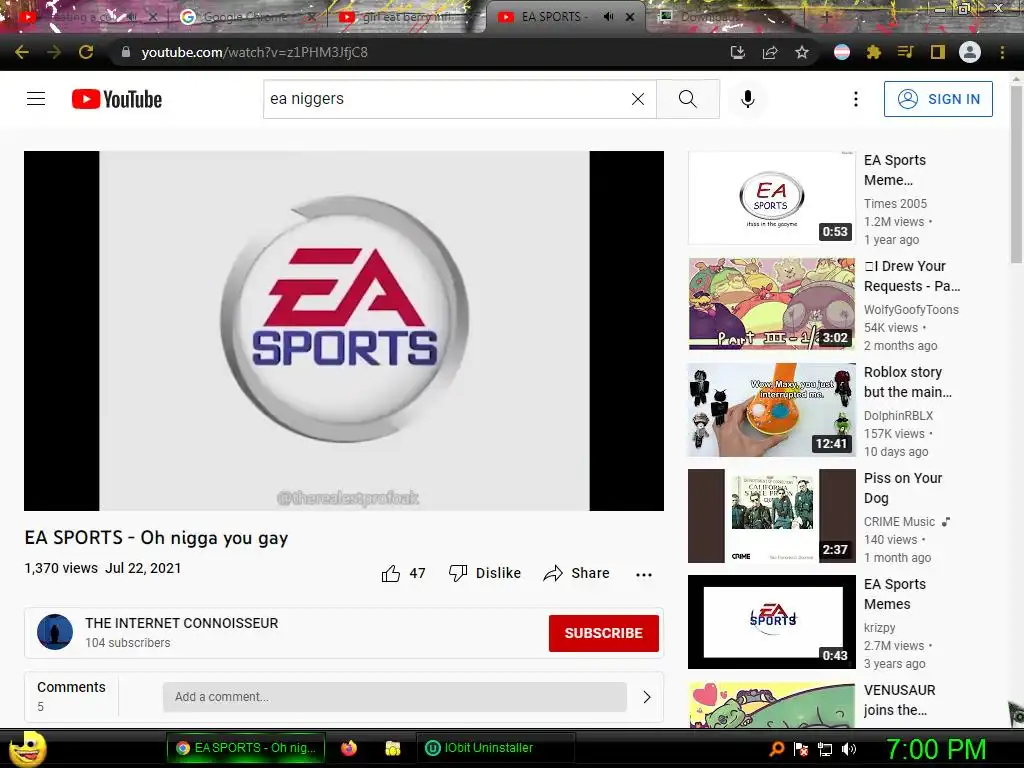Click the striped flag extension icon
1024x768 pixels.
[842, 52]
